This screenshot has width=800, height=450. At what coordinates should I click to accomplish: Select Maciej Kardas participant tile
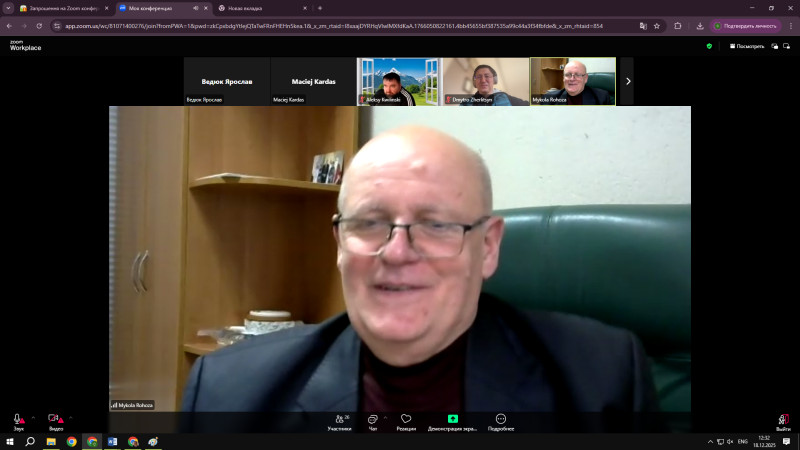(x=313, y=81)
